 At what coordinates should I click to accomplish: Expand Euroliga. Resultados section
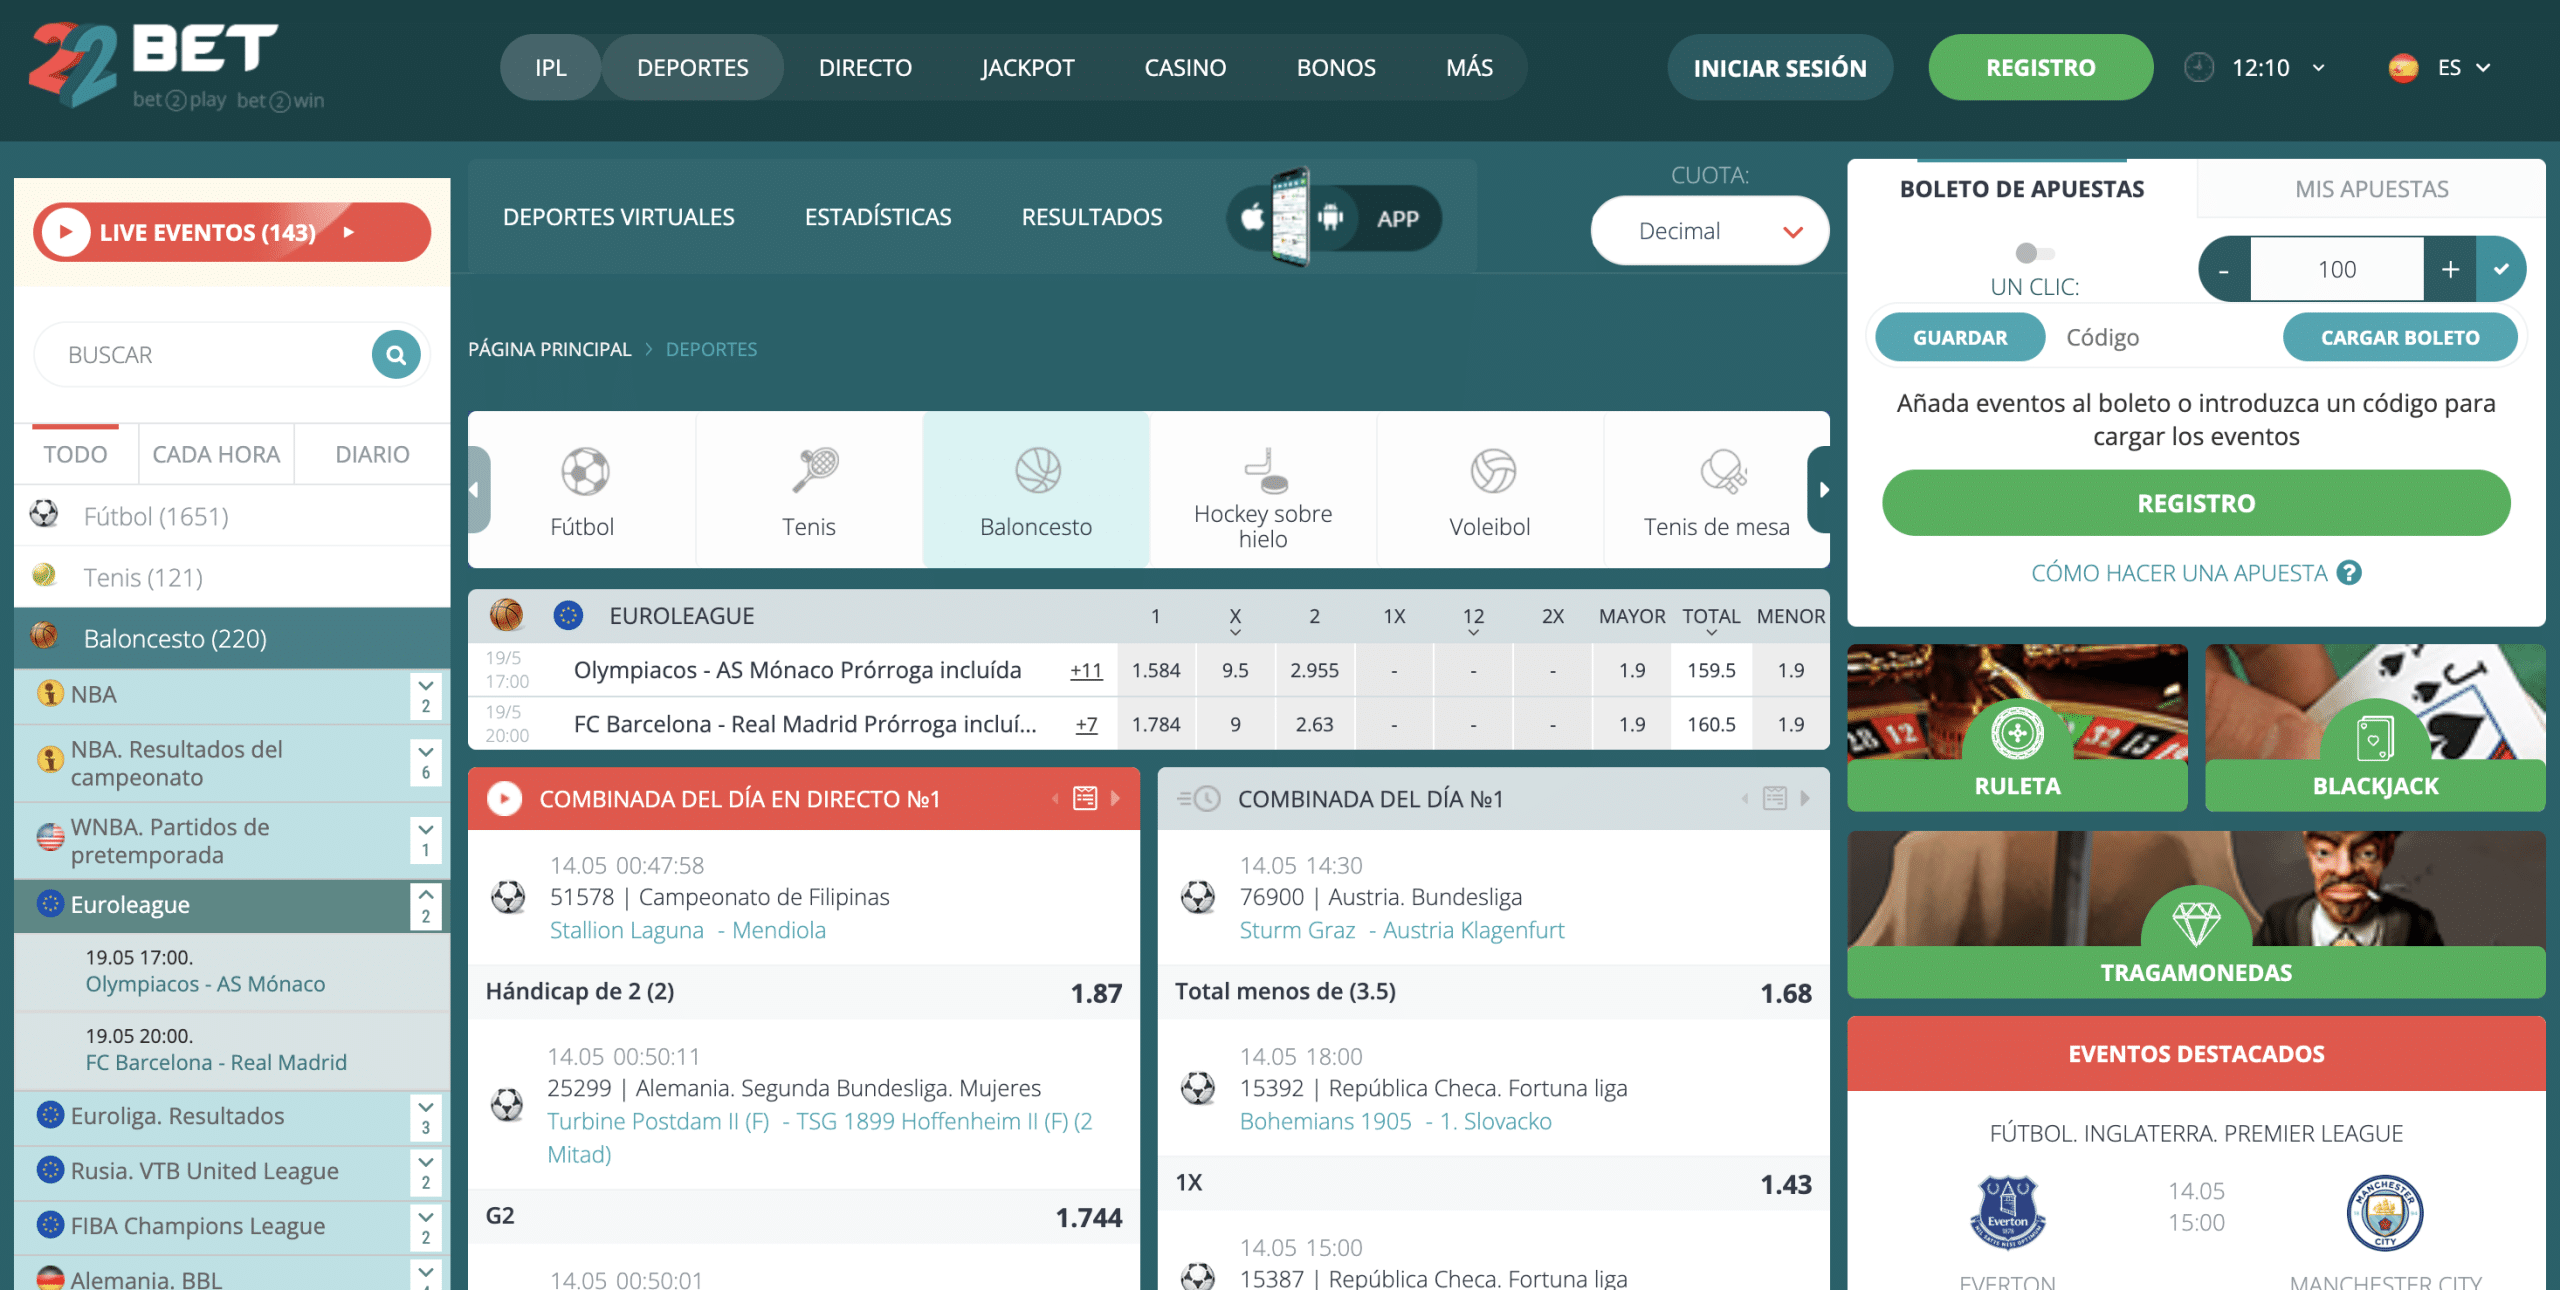click(426, 1117)
